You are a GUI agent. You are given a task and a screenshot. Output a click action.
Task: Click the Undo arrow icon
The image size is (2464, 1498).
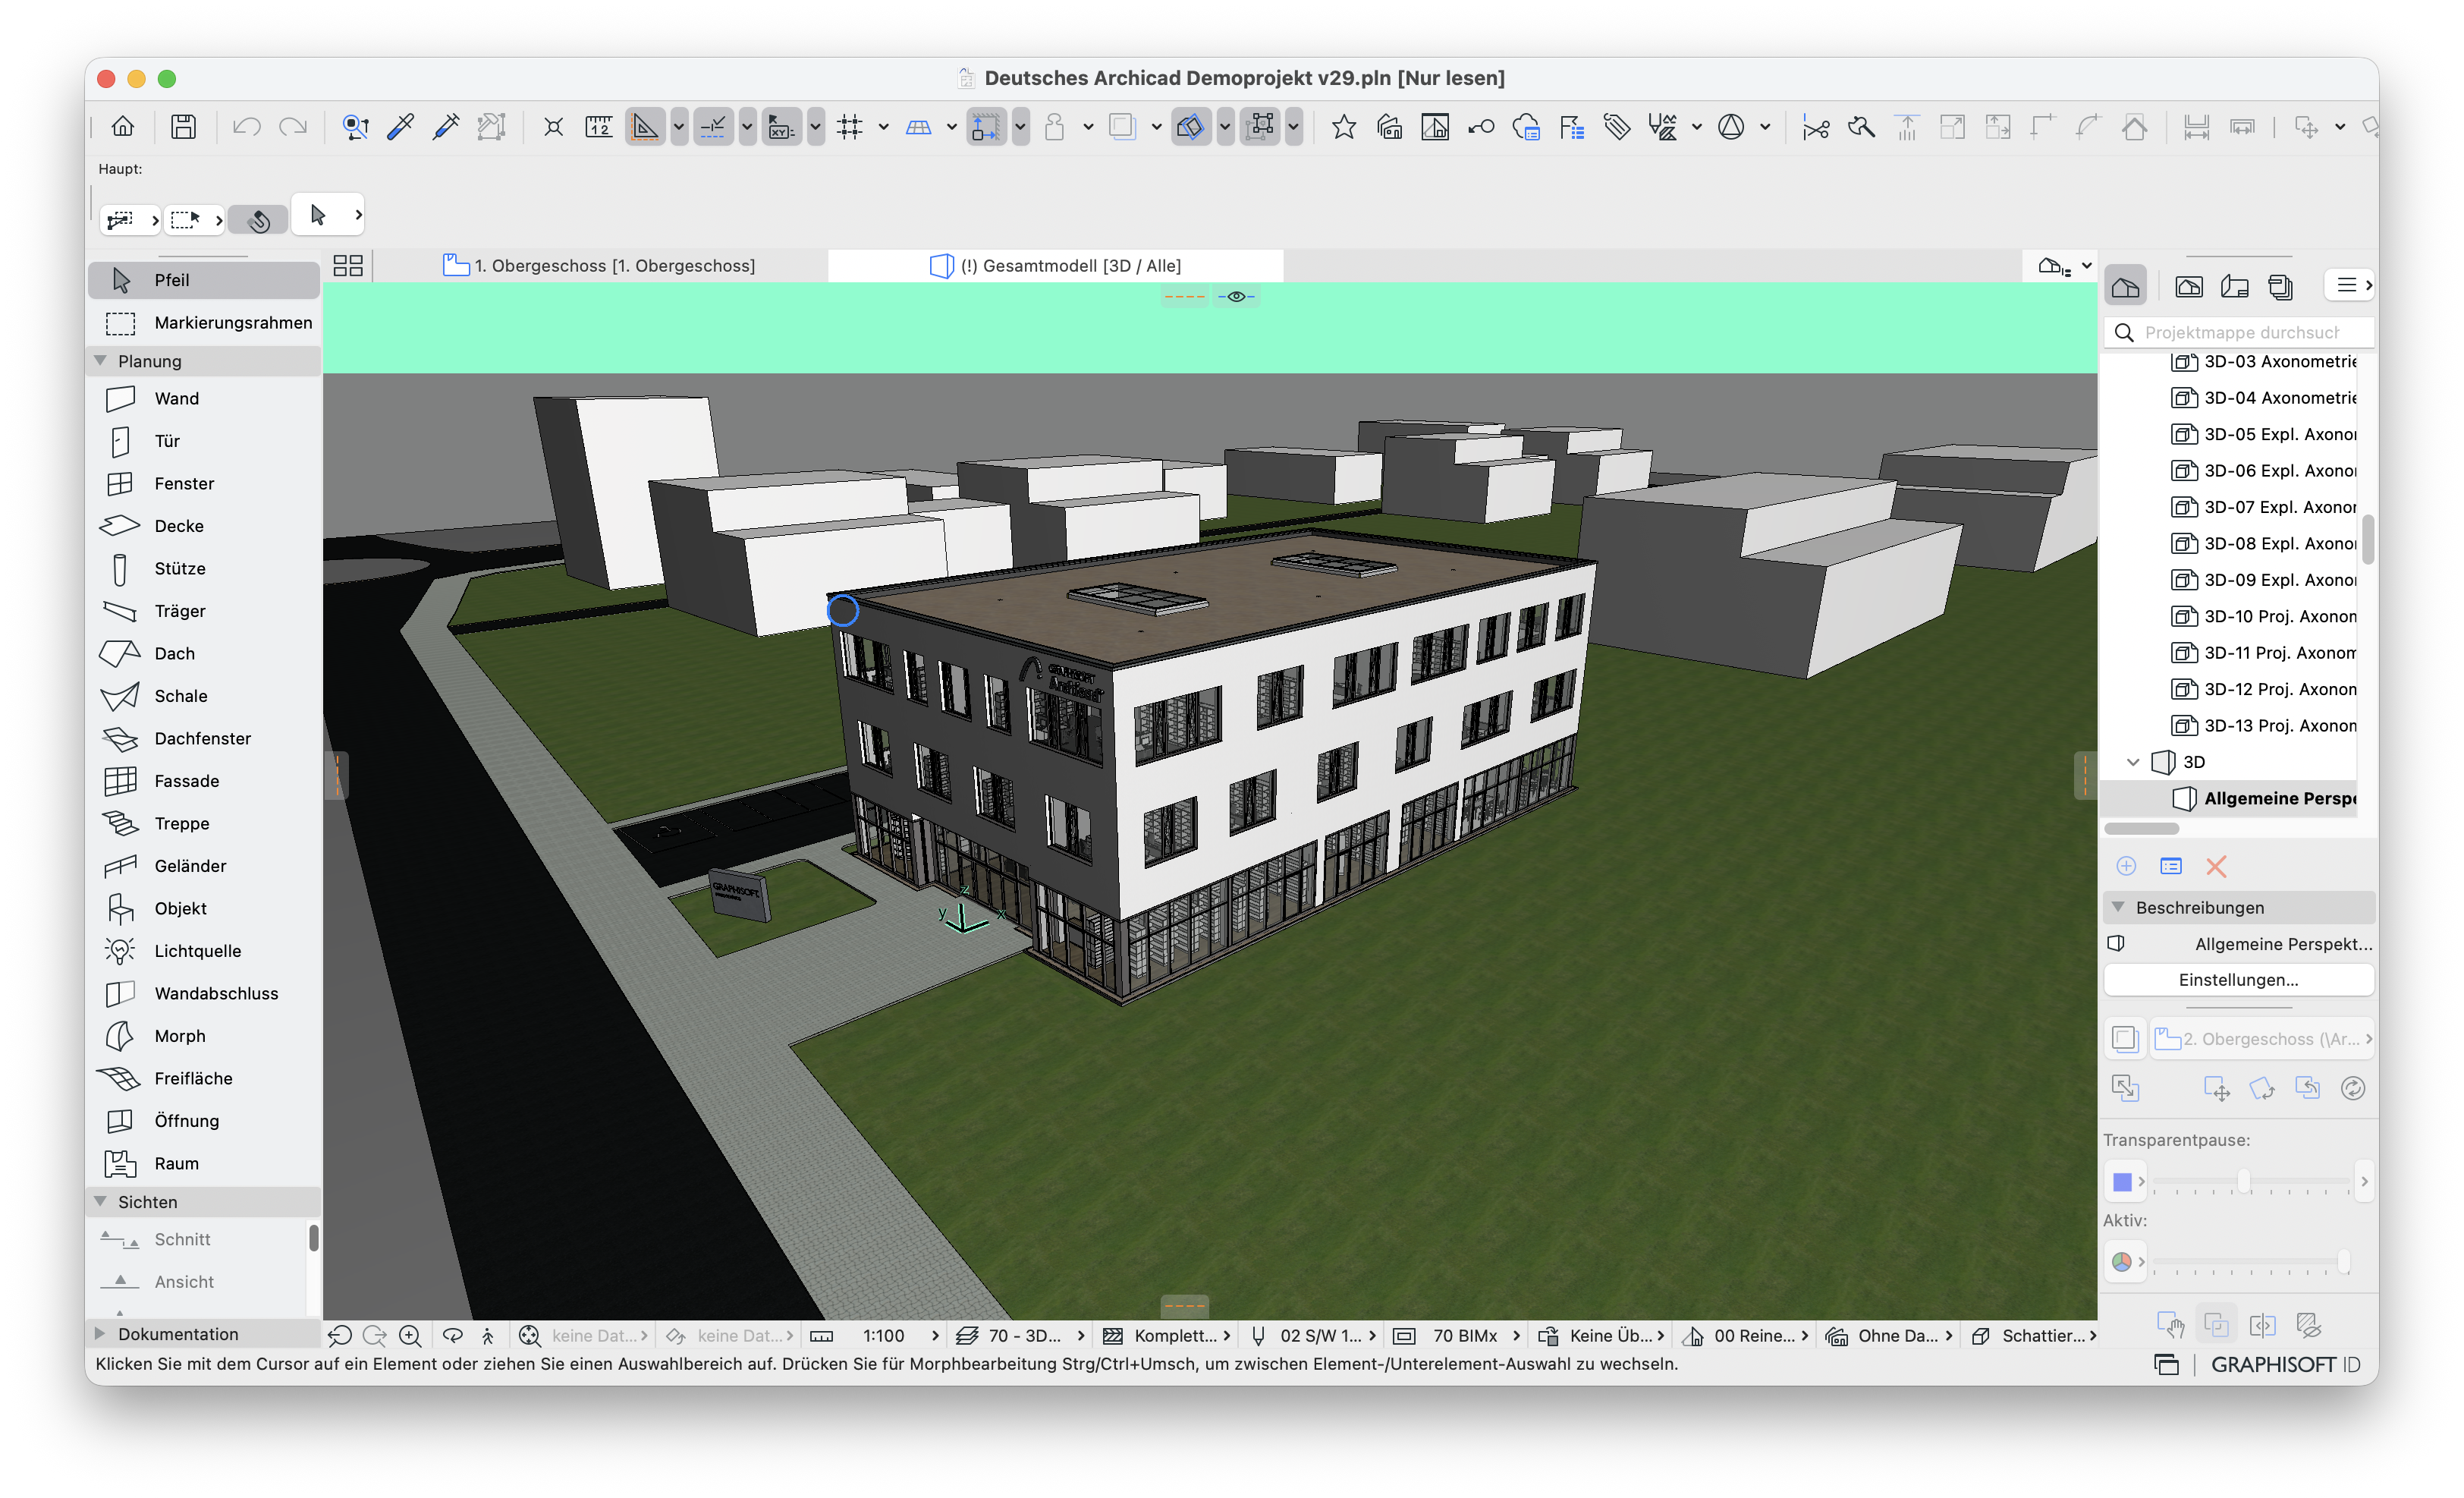(246, 127)
